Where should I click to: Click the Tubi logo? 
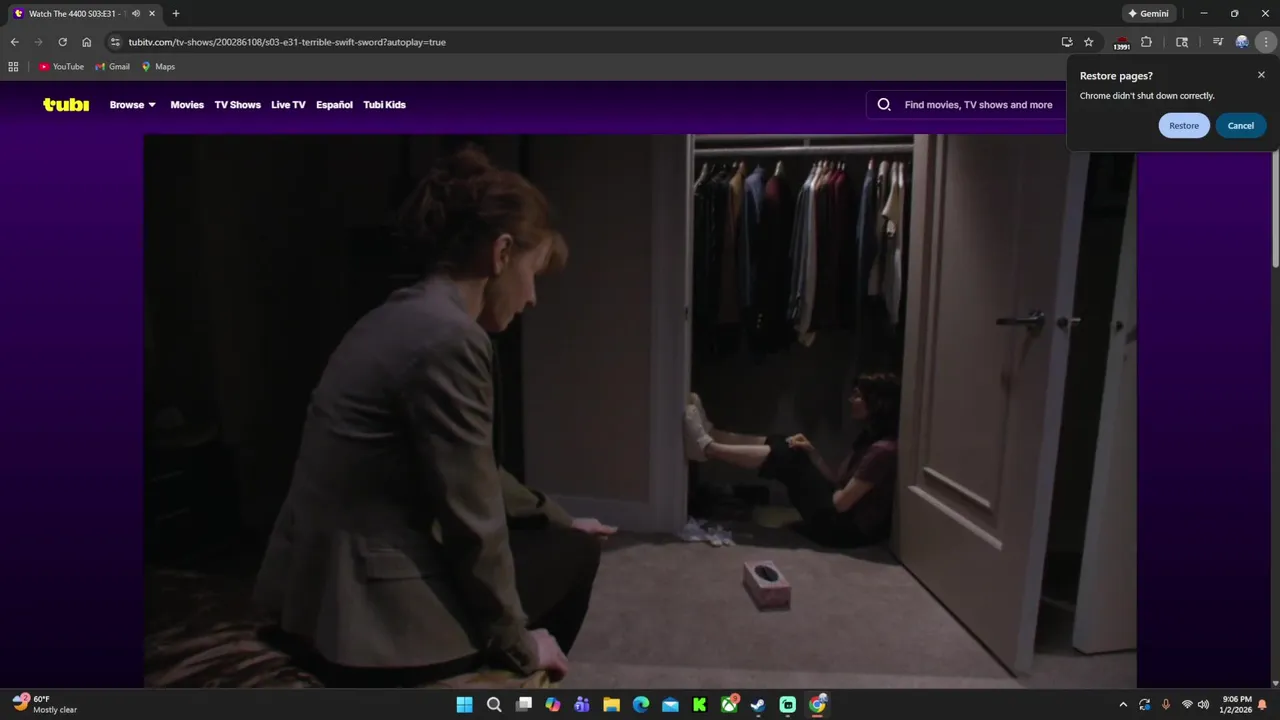click(66, 104)
